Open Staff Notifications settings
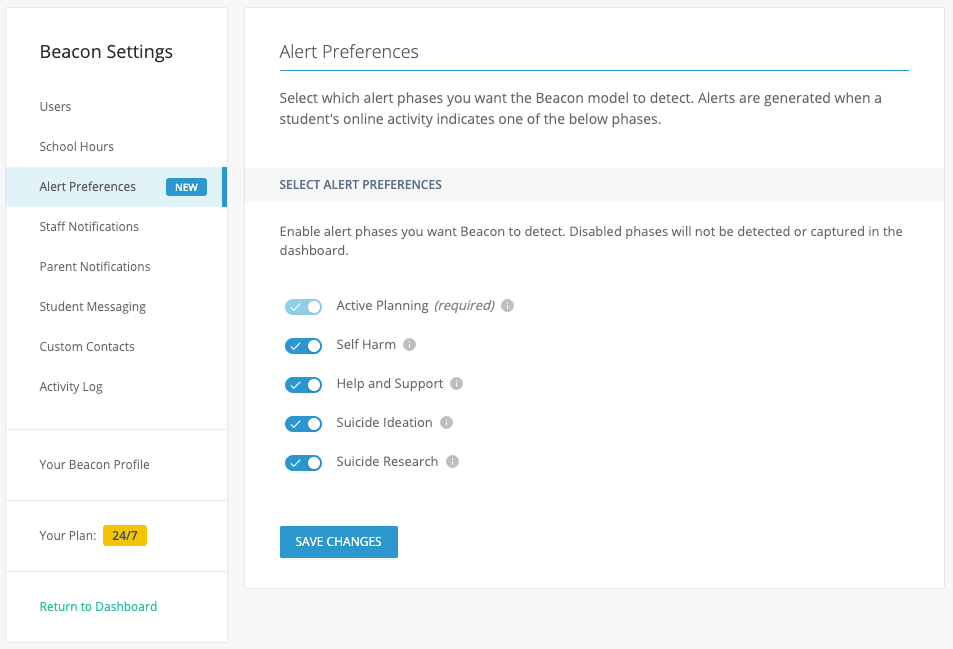This screenshot has height=649, width=953. point(89,227)
